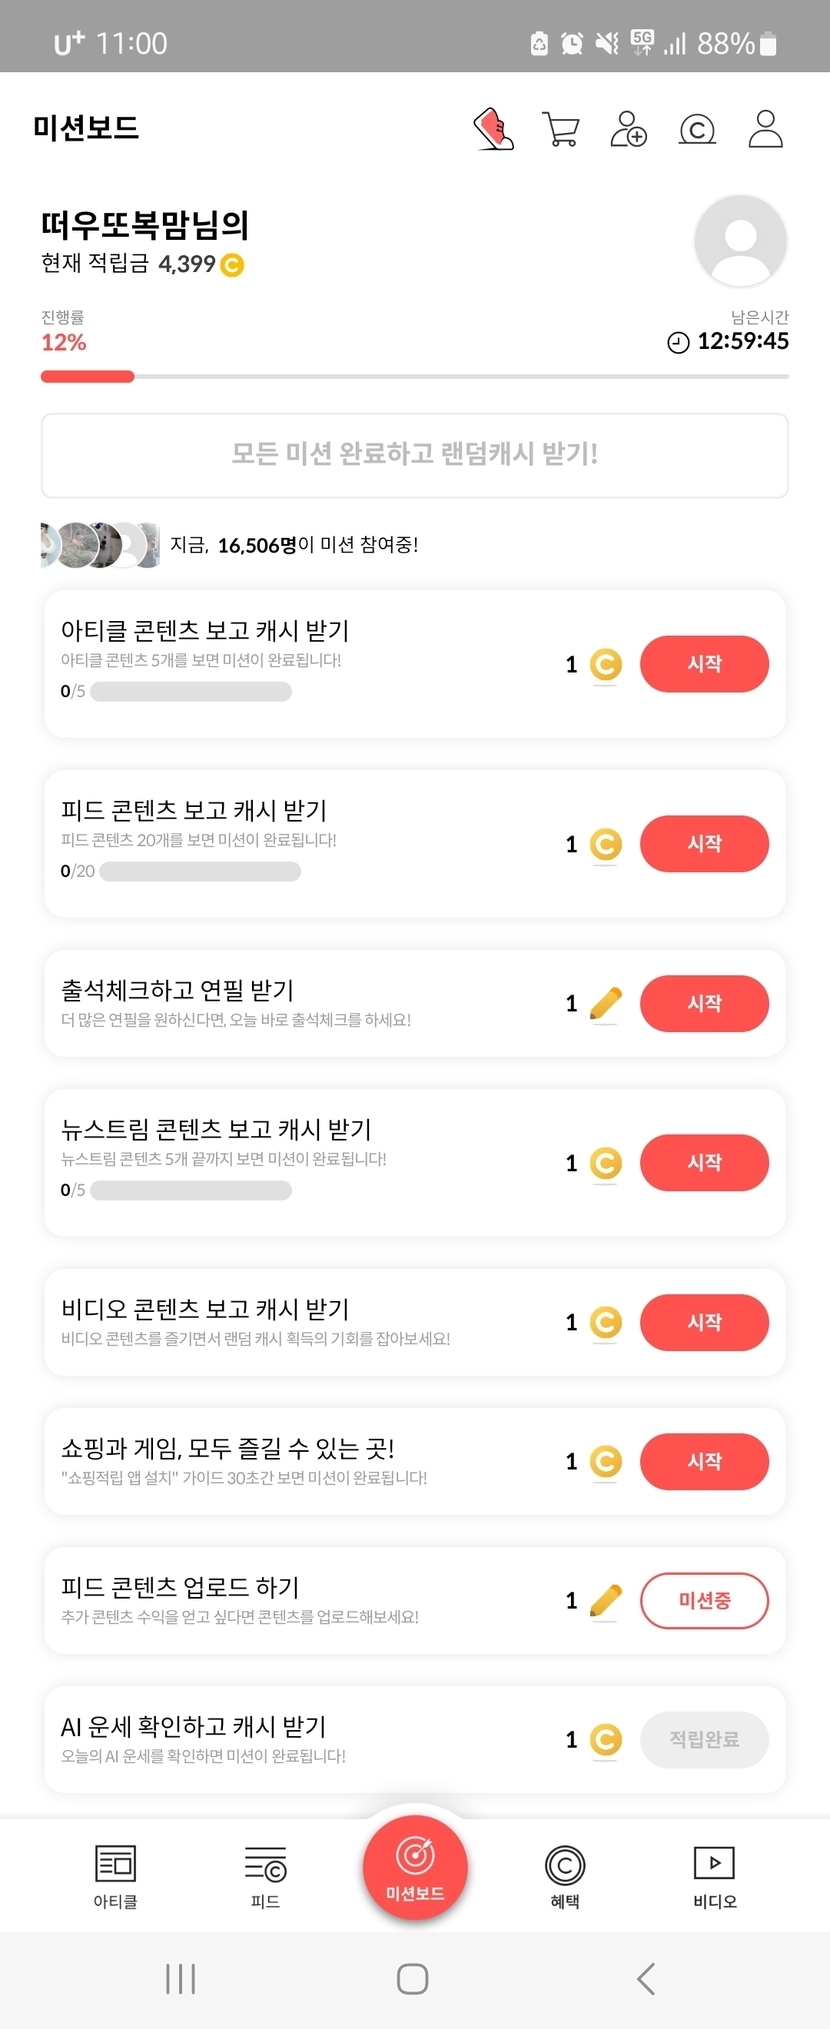
Task: Switch to the 피드 tab
Action: (265, 1876)
